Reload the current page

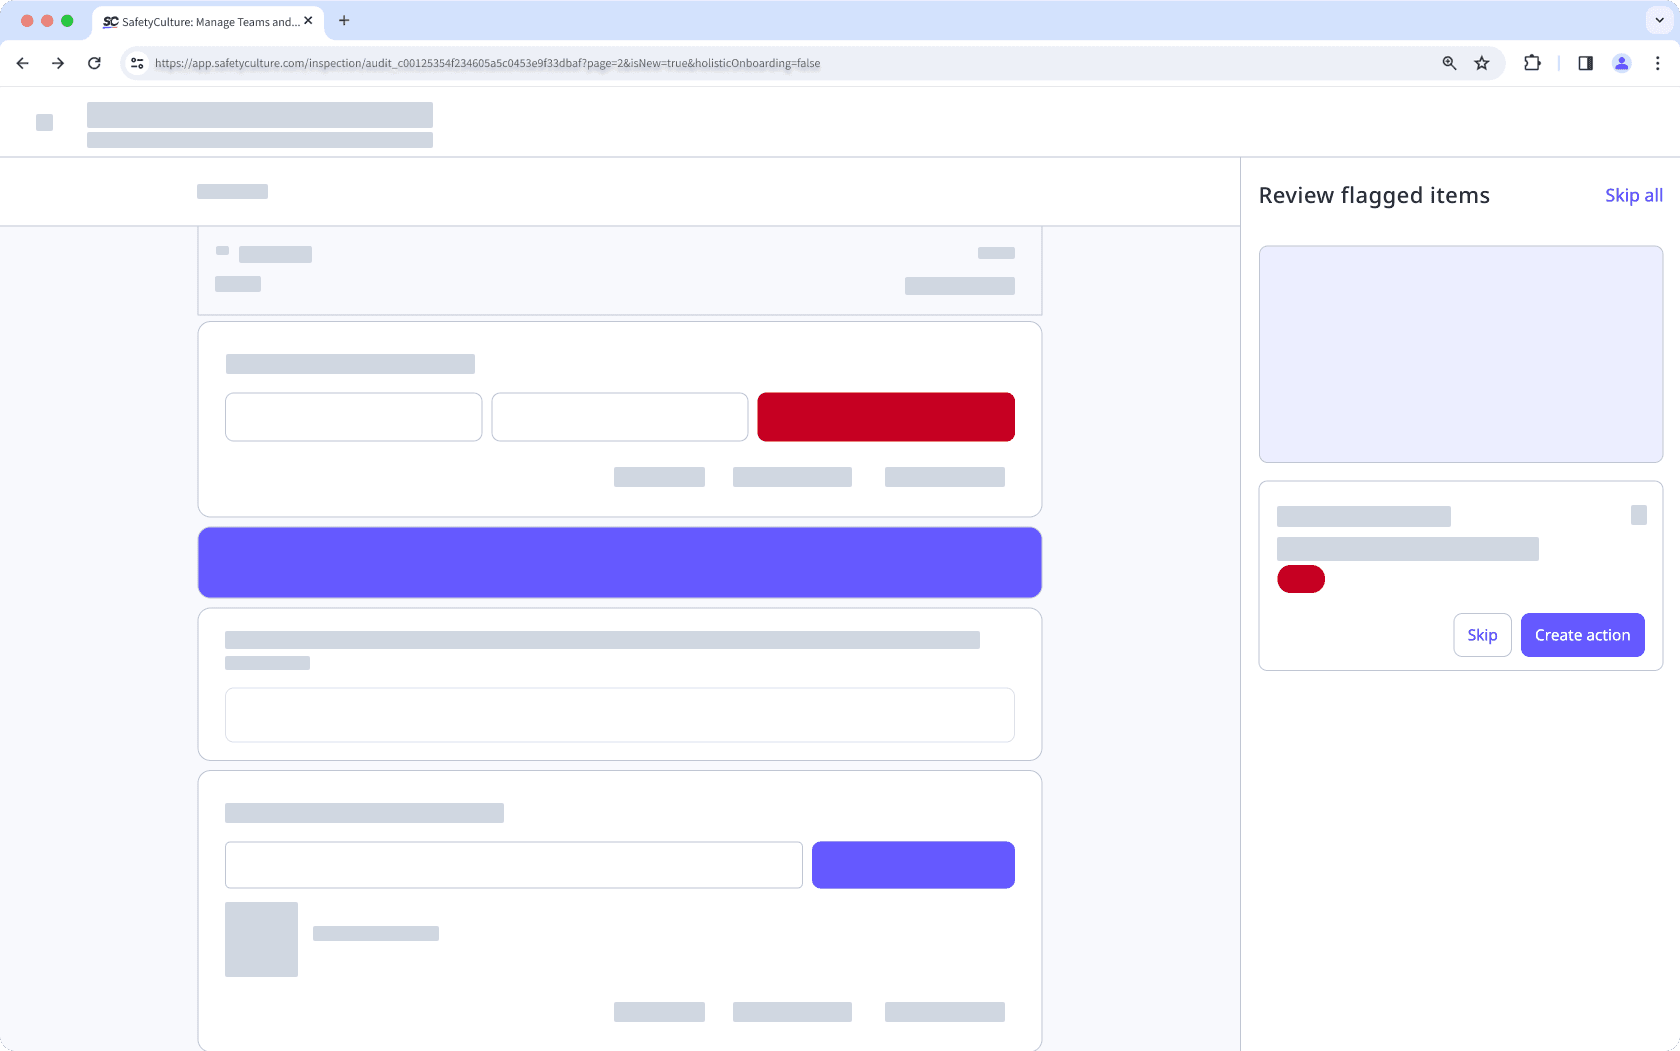click(x=94, y=63)
